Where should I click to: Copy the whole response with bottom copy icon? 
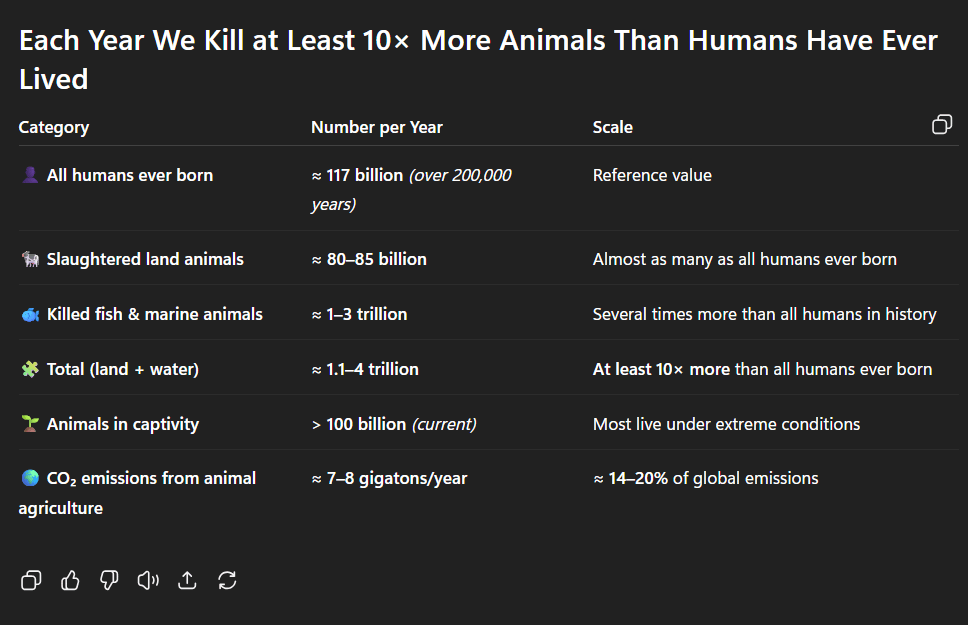[31, 580]
